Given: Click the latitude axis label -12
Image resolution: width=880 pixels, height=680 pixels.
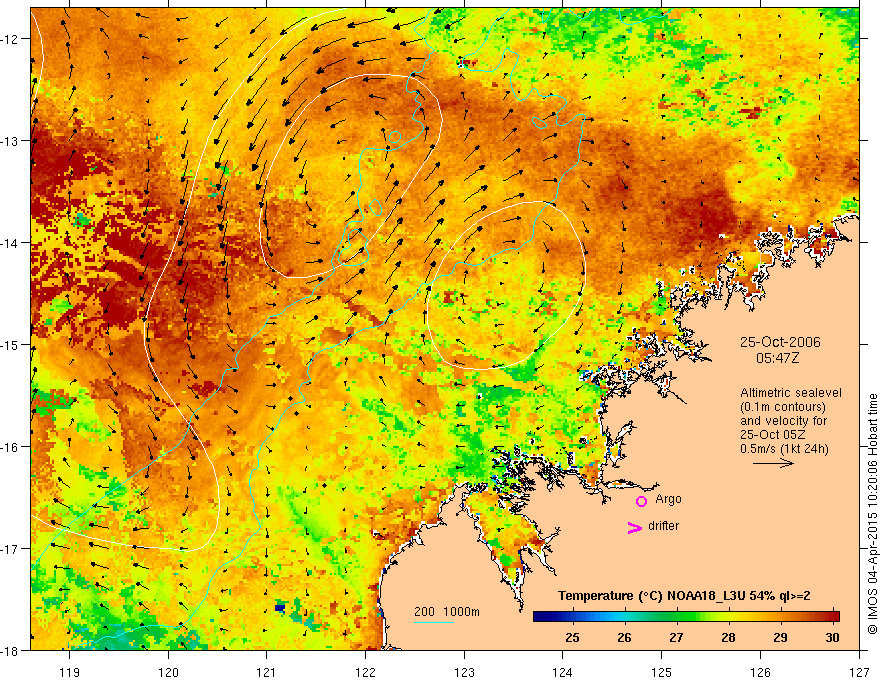Looking at the screenshot, I should pyautogui.click(x=10, y=39).
